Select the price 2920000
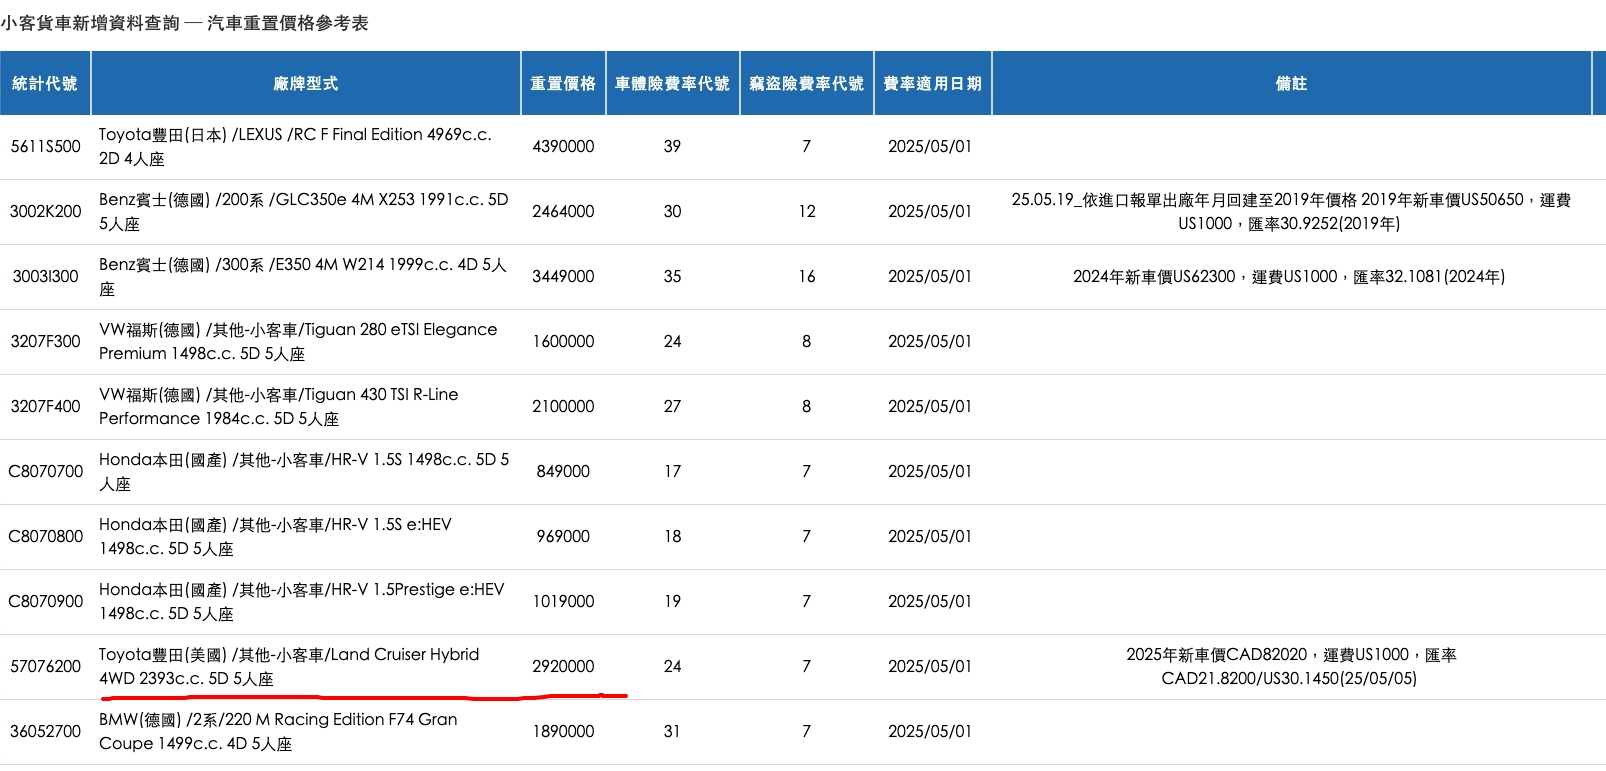 click(563, 666)
